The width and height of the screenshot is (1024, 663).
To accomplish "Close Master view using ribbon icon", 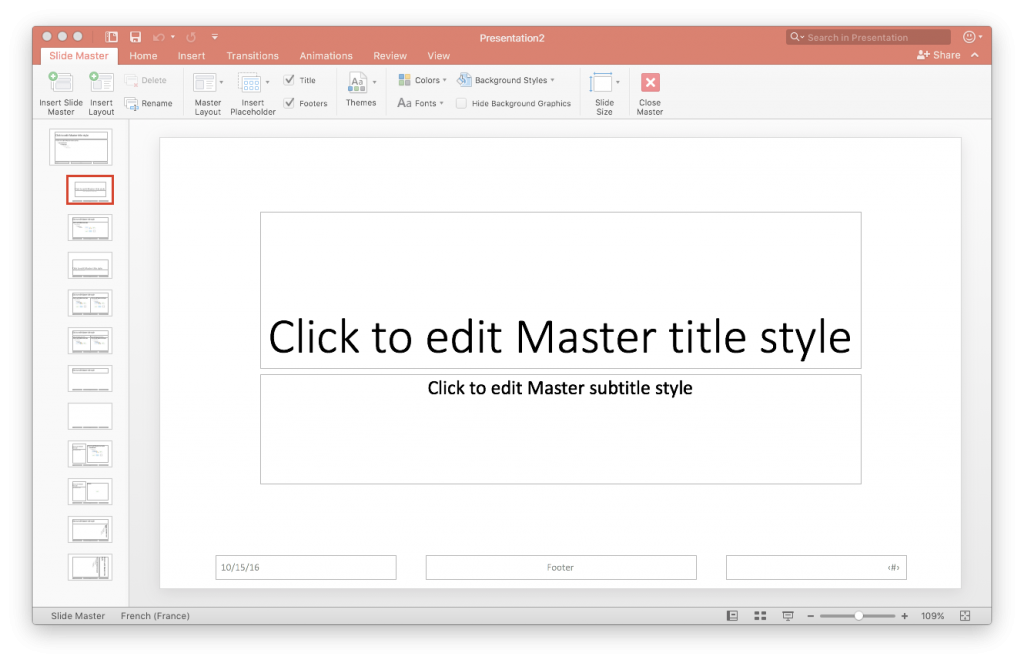I will [649, 91].
